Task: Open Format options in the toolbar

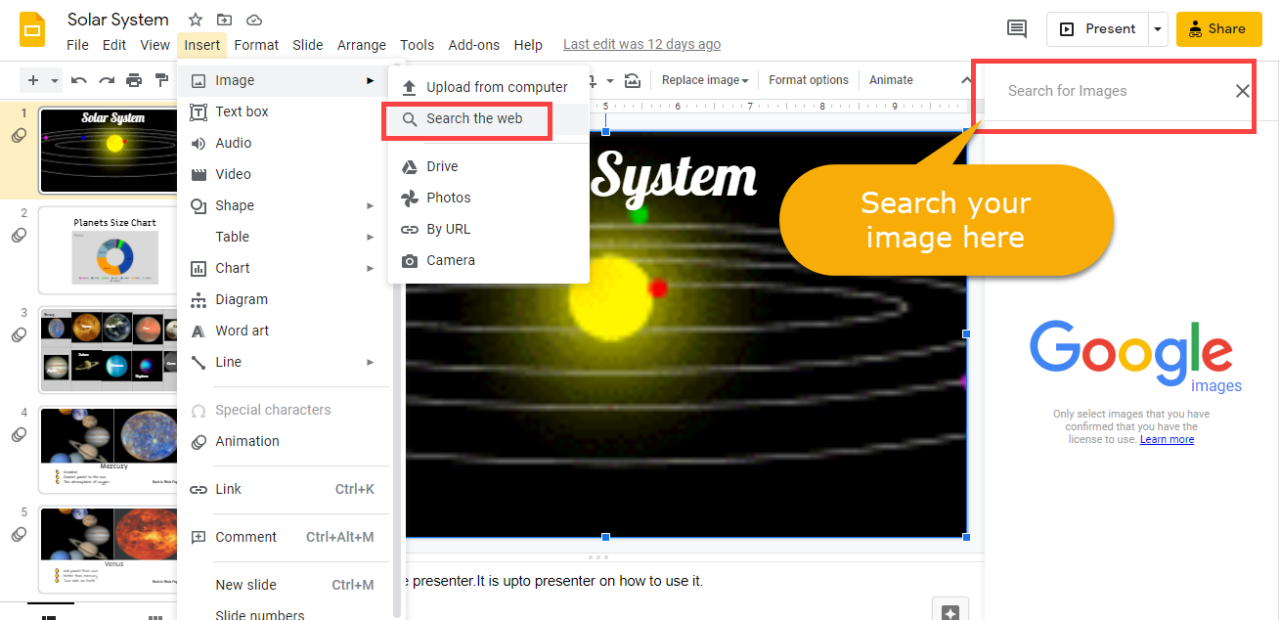Action: (x=808, y=79)
